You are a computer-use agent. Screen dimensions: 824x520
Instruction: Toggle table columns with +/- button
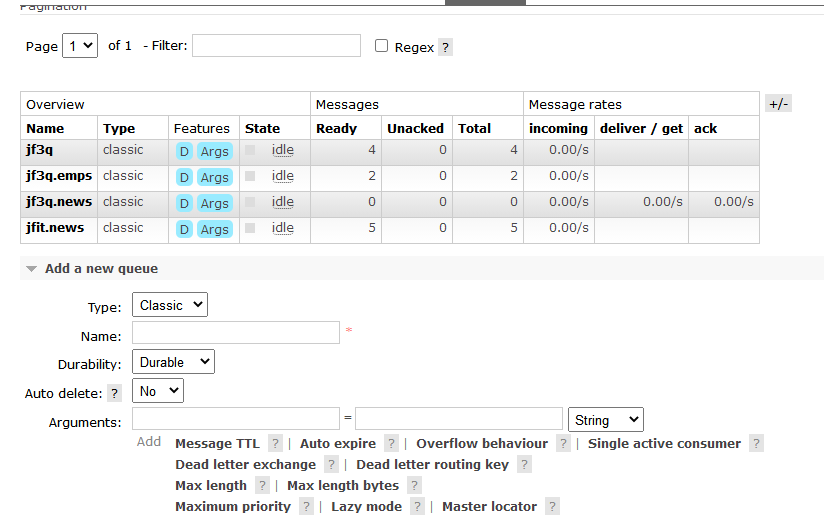[x=778, y=103]
